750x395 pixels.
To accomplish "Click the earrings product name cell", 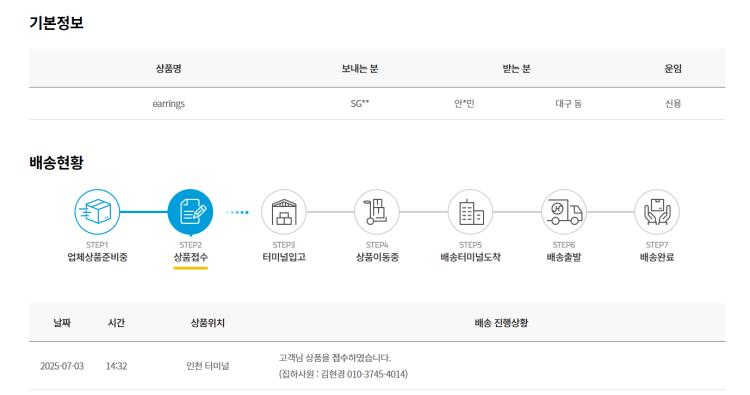I will pos(168,104).
